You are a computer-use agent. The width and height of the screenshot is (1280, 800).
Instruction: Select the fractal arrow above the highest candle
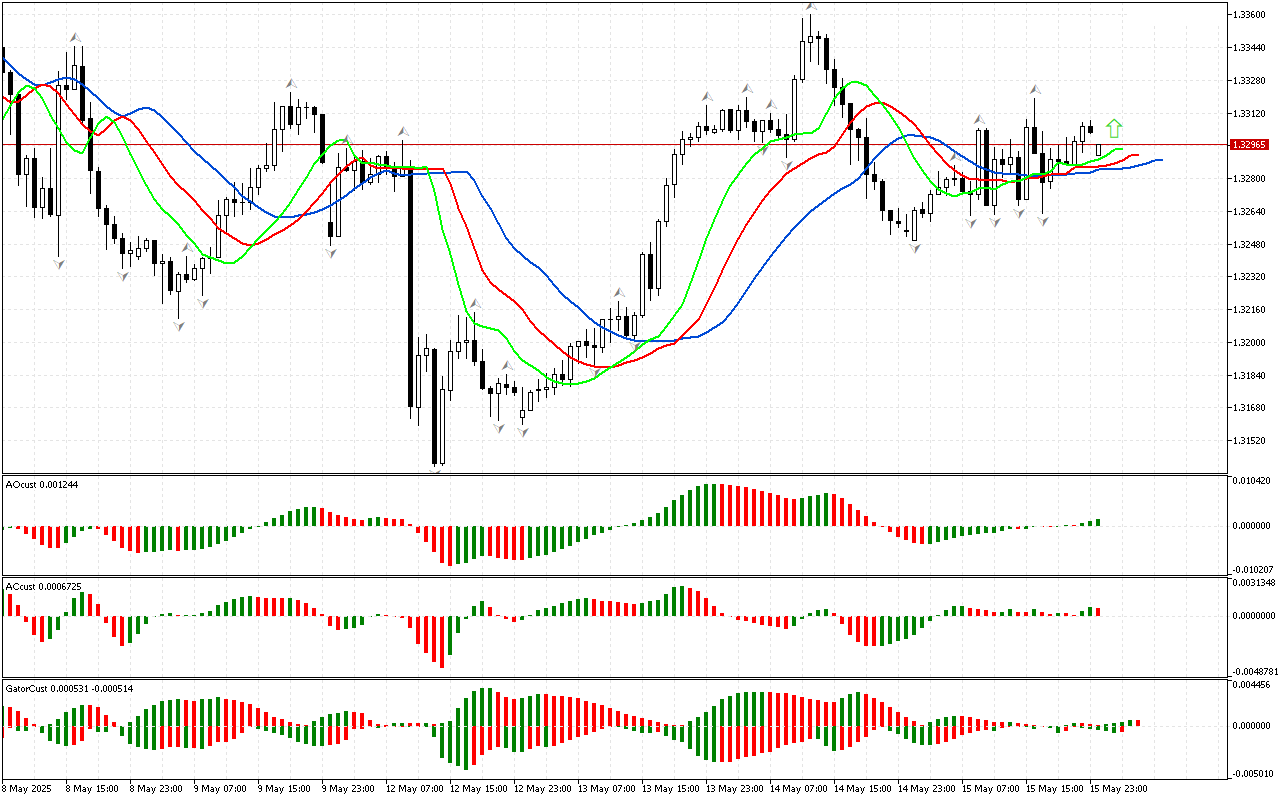click(x=810, y=8)
